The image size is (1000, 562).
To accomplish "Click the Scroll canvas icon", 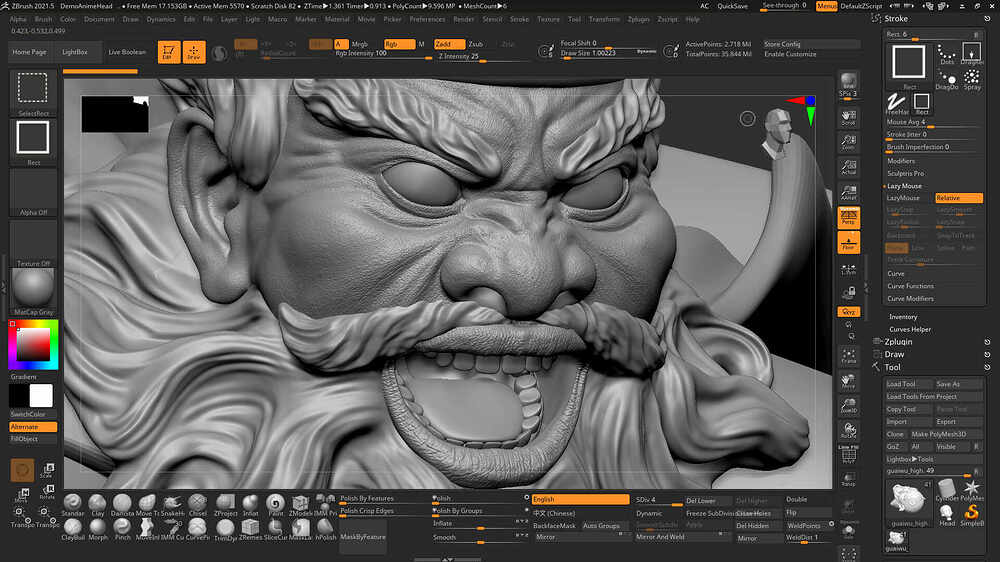I will [x=848, y=117].
